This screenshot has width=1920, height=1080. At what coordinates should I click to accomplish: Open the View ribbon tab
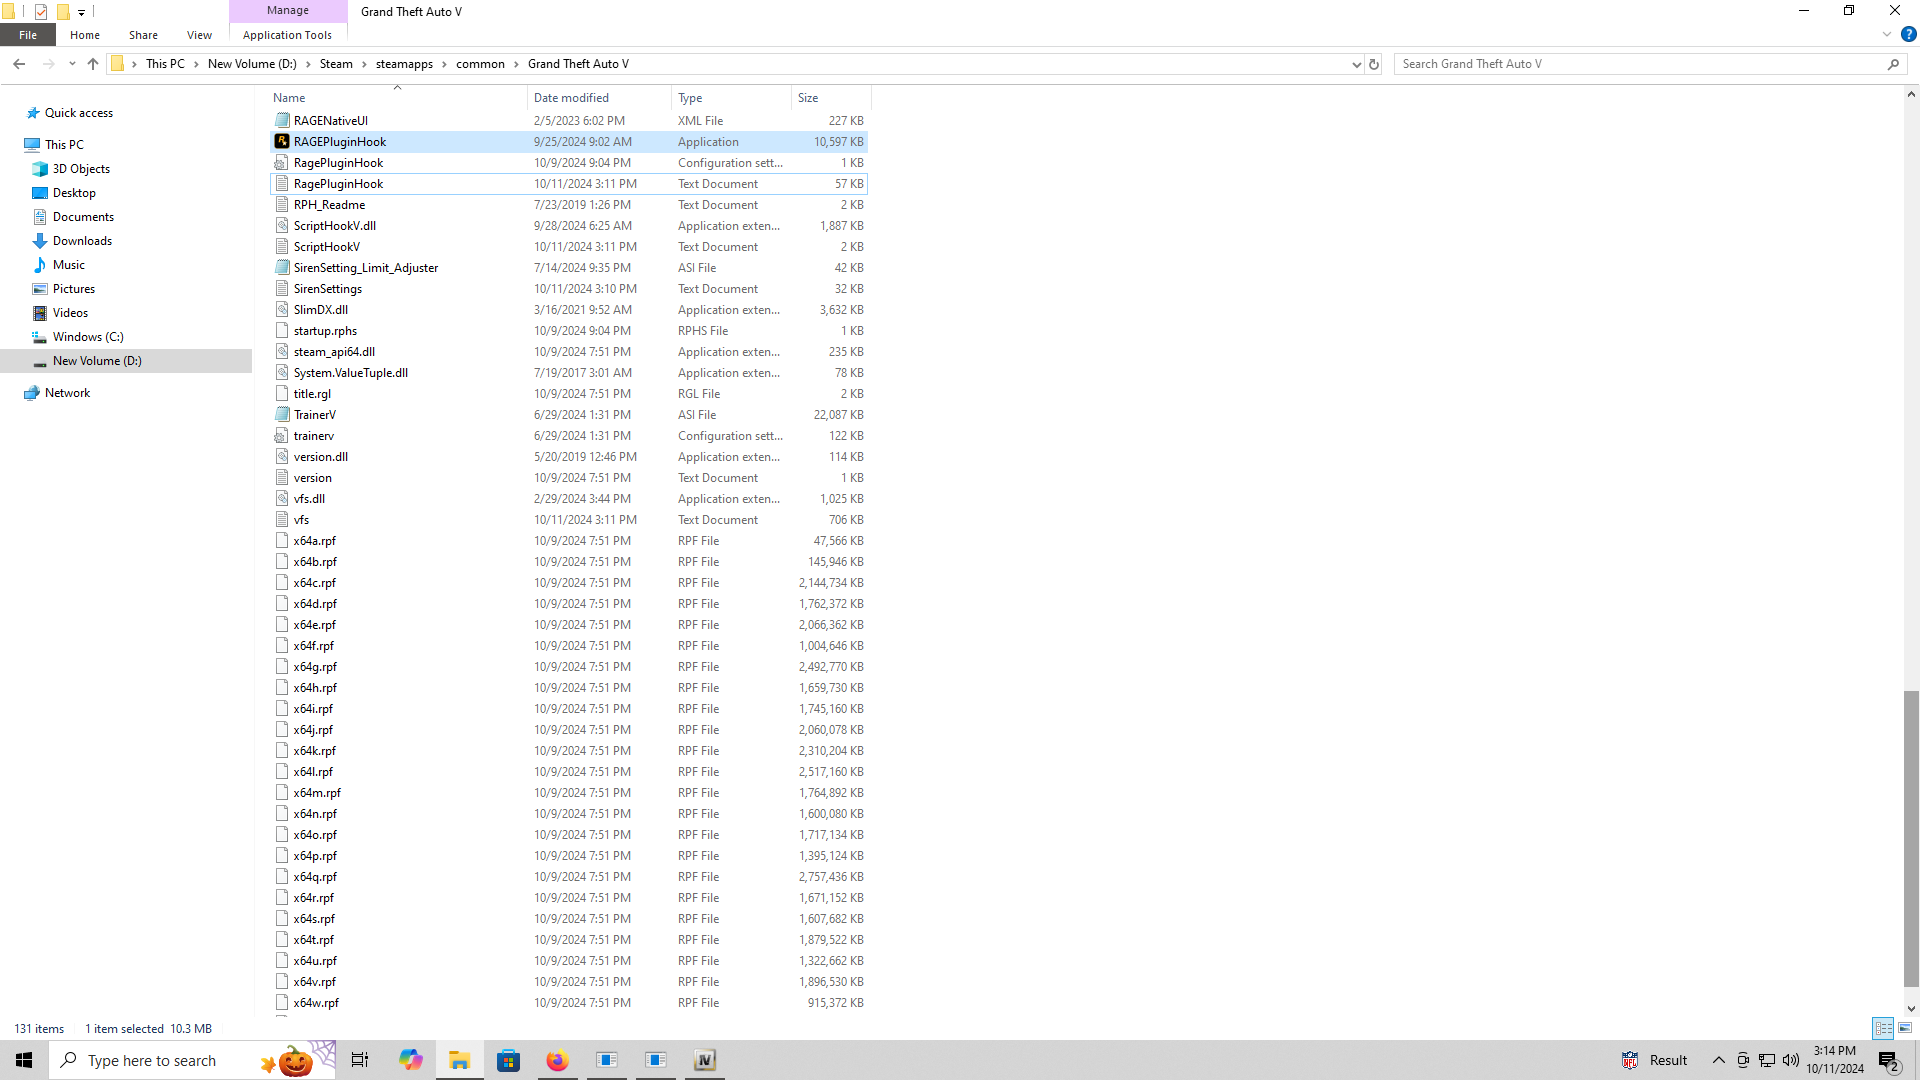199,35
